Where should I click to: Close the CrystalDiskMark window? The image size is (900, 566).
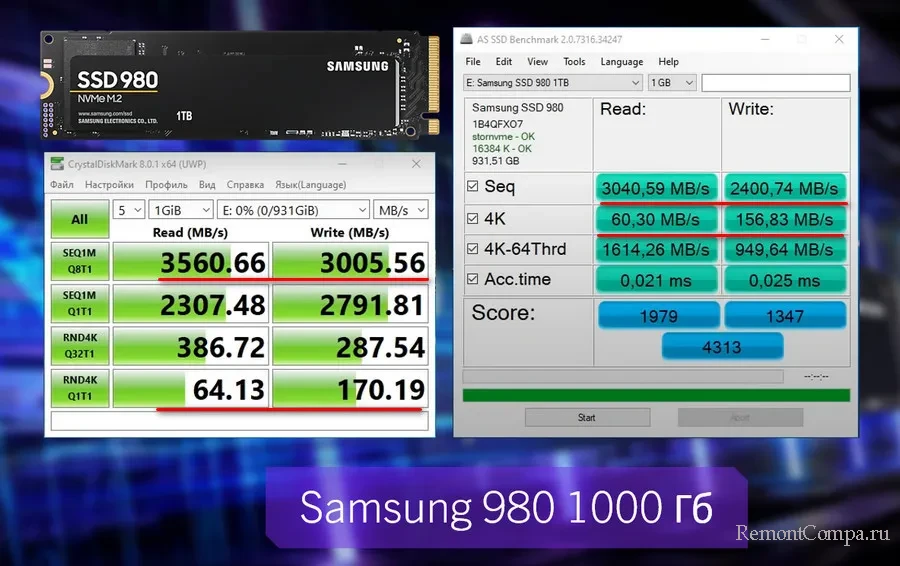pyautogui.click(x=416, y=164)
